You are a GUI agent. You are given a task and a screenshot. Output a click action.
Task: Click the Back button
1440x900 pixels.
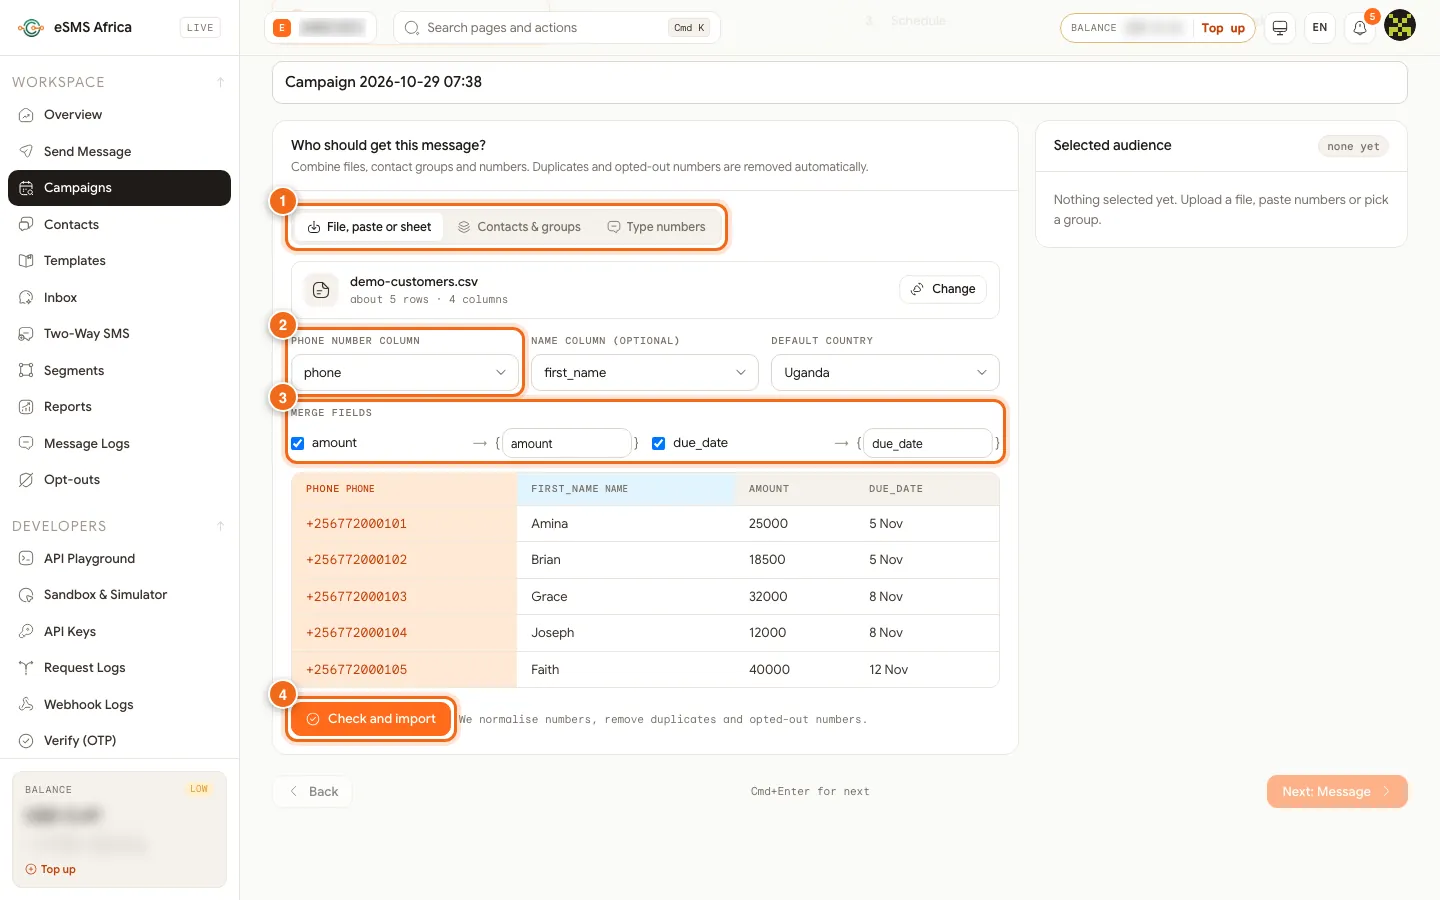312,791
